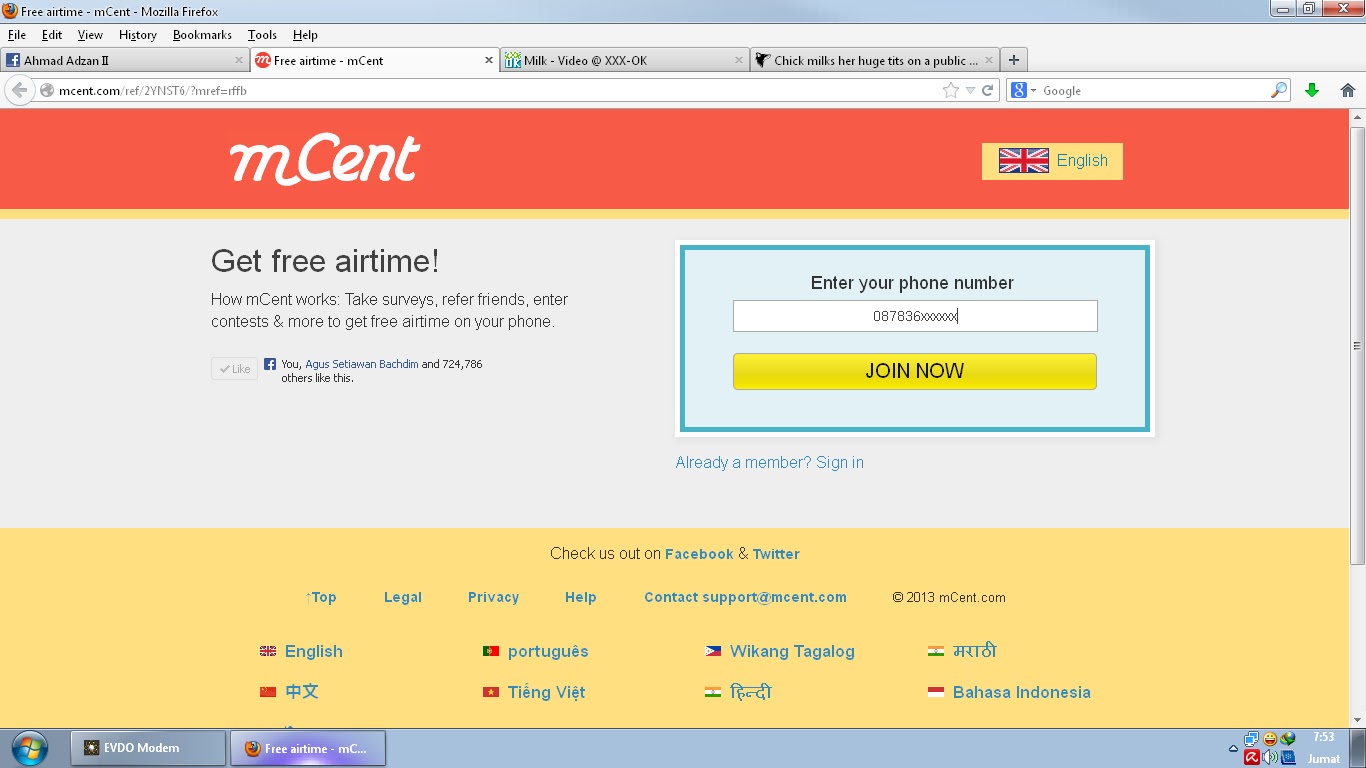The height and width of the screenshot is (768, 1366).
Task: Click the volume speaker tray icon
Action: (1270, 757)
